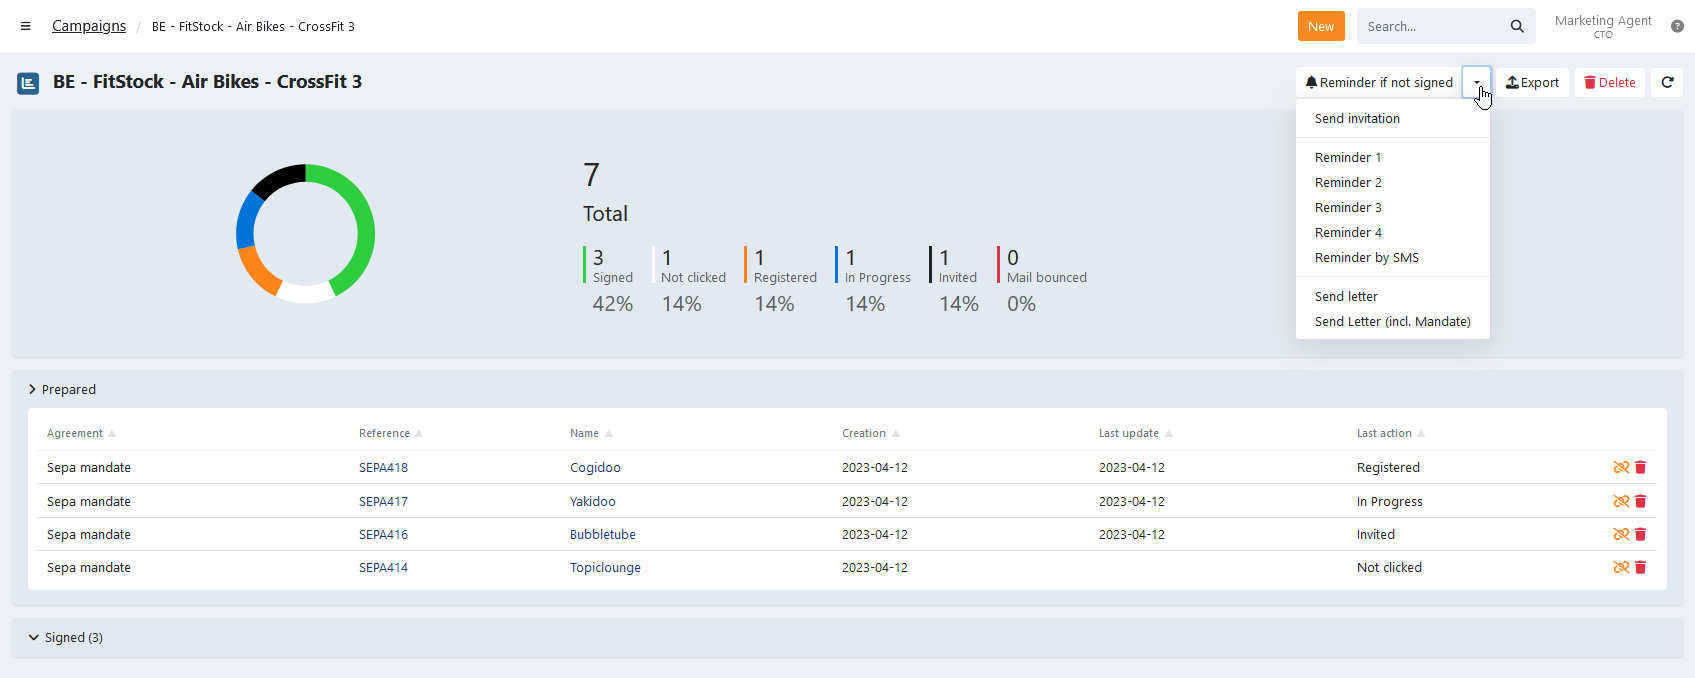1695x678 pixels.
Task: Click the orange New button
Action: [1321, 26]
